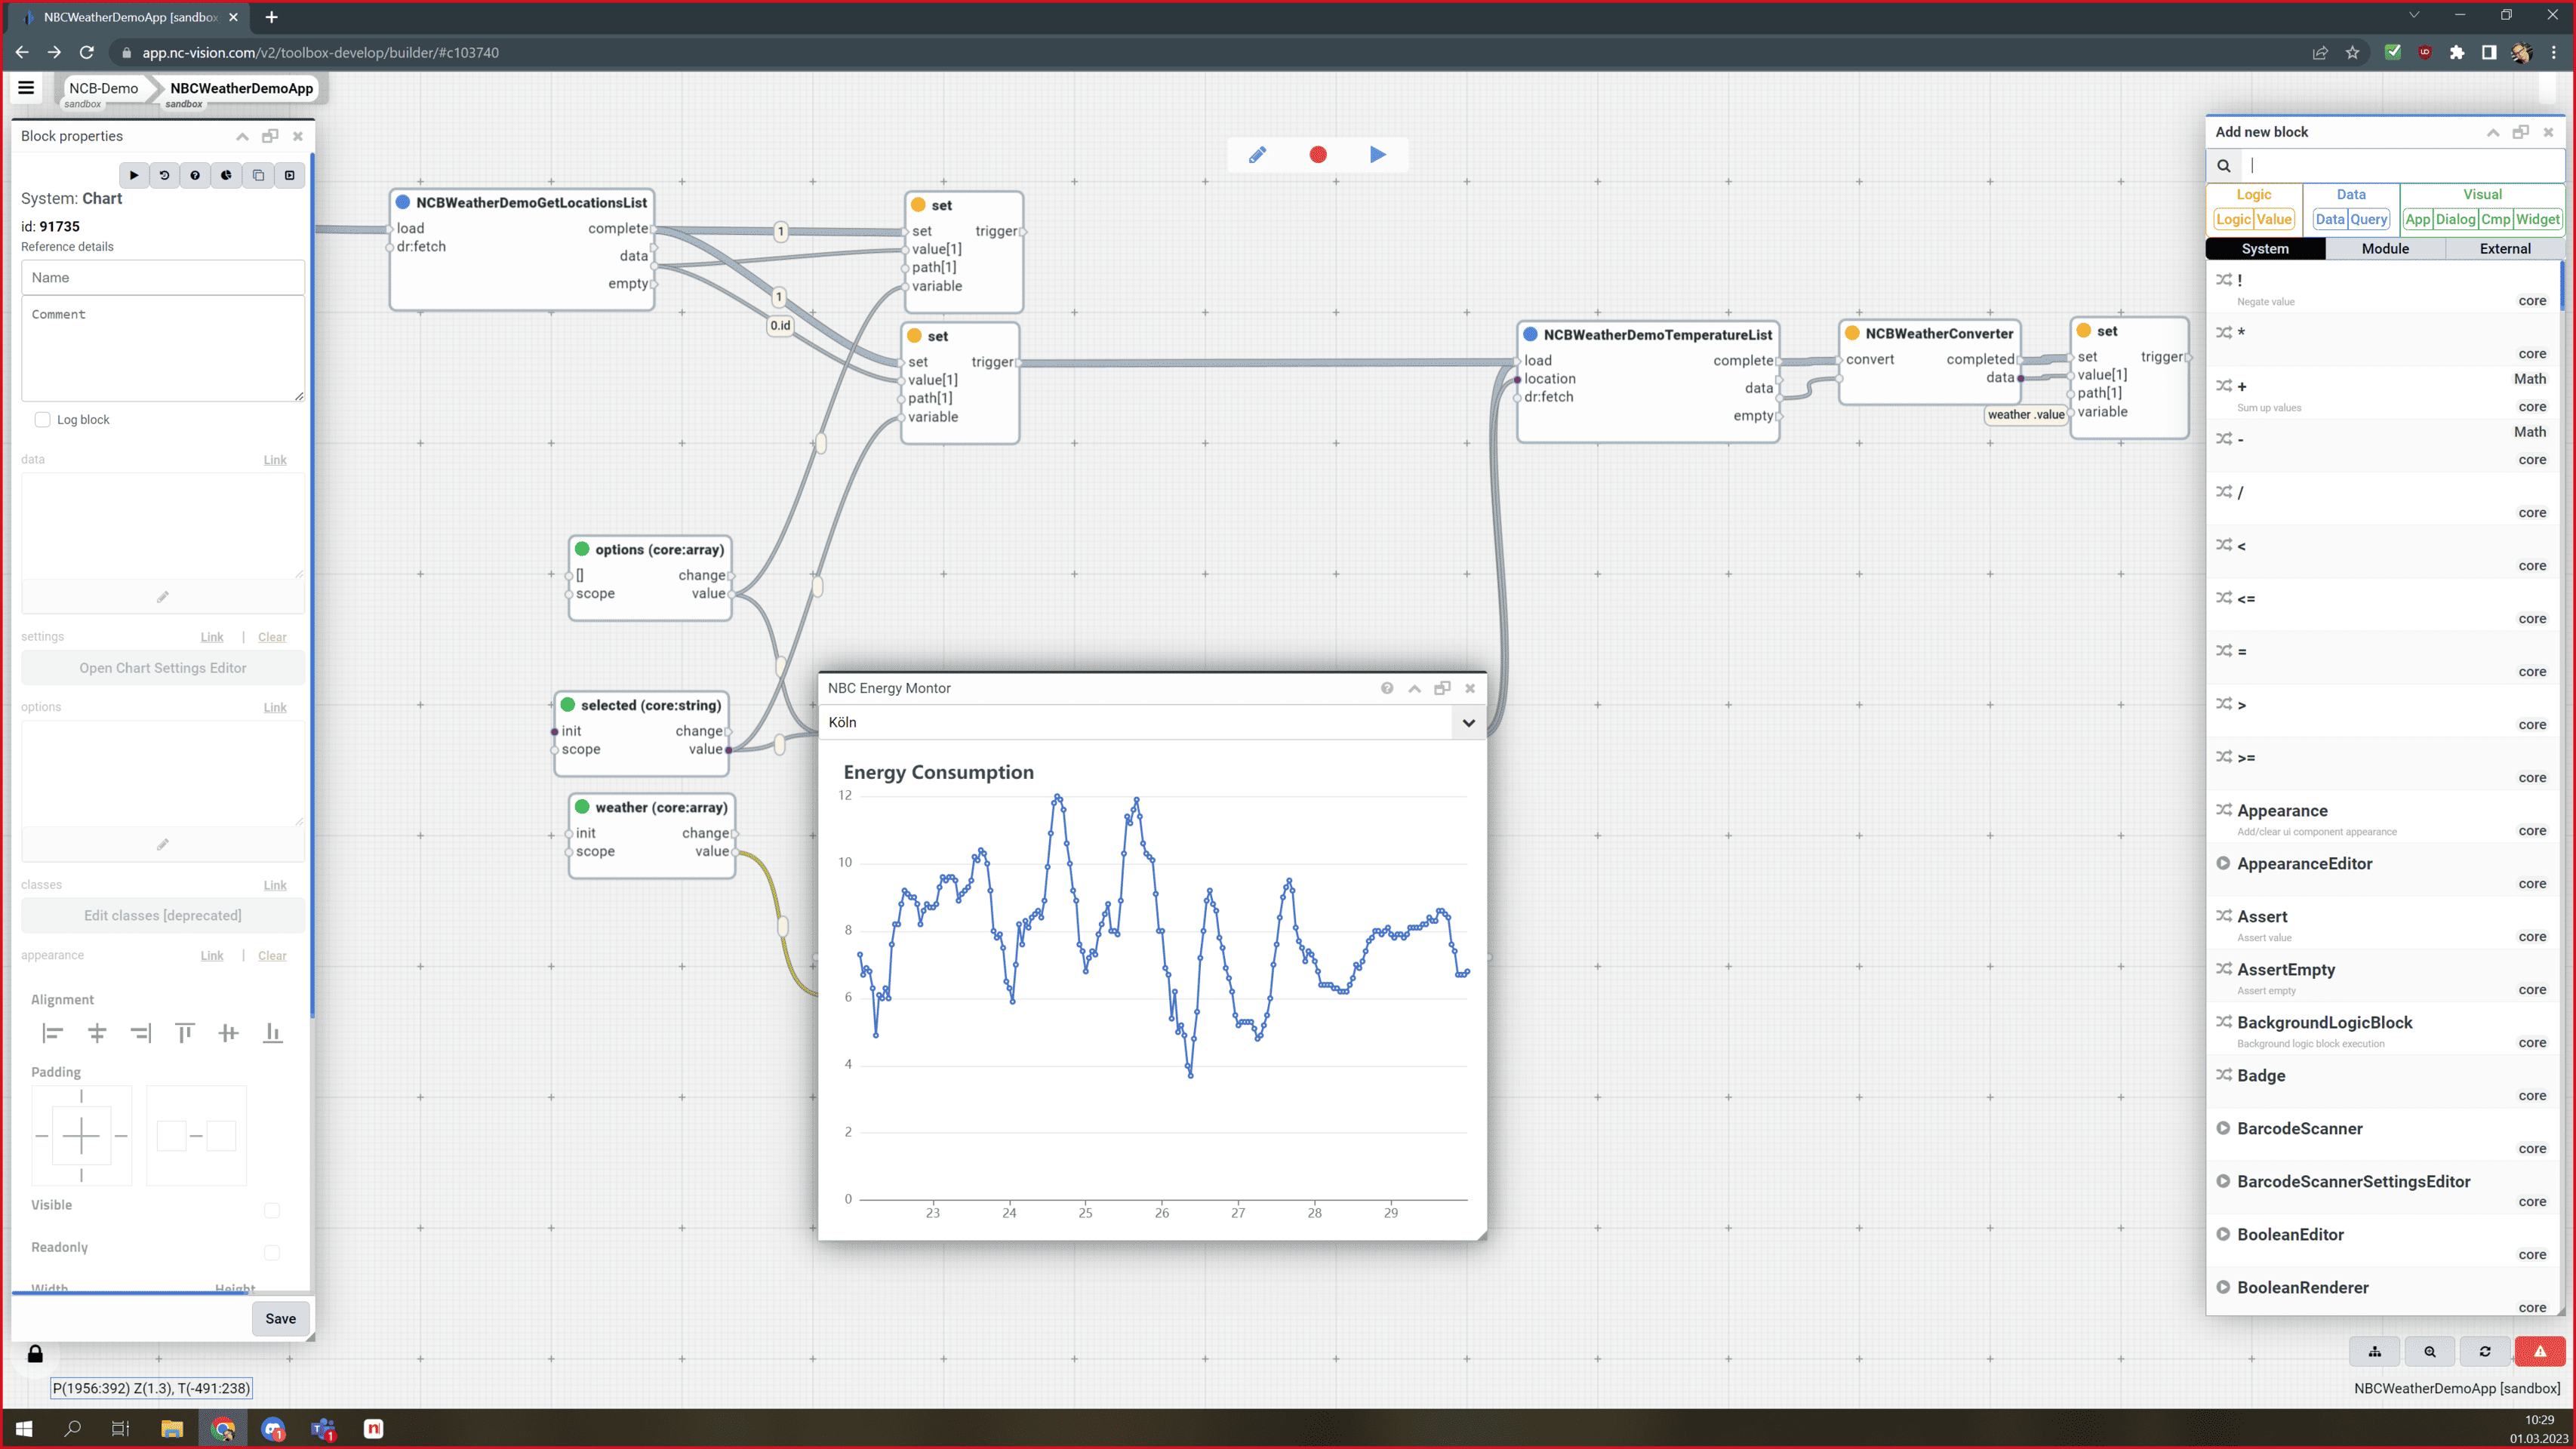
Task: Select align right icon in Alignment section
Action: coord(141,1033)
